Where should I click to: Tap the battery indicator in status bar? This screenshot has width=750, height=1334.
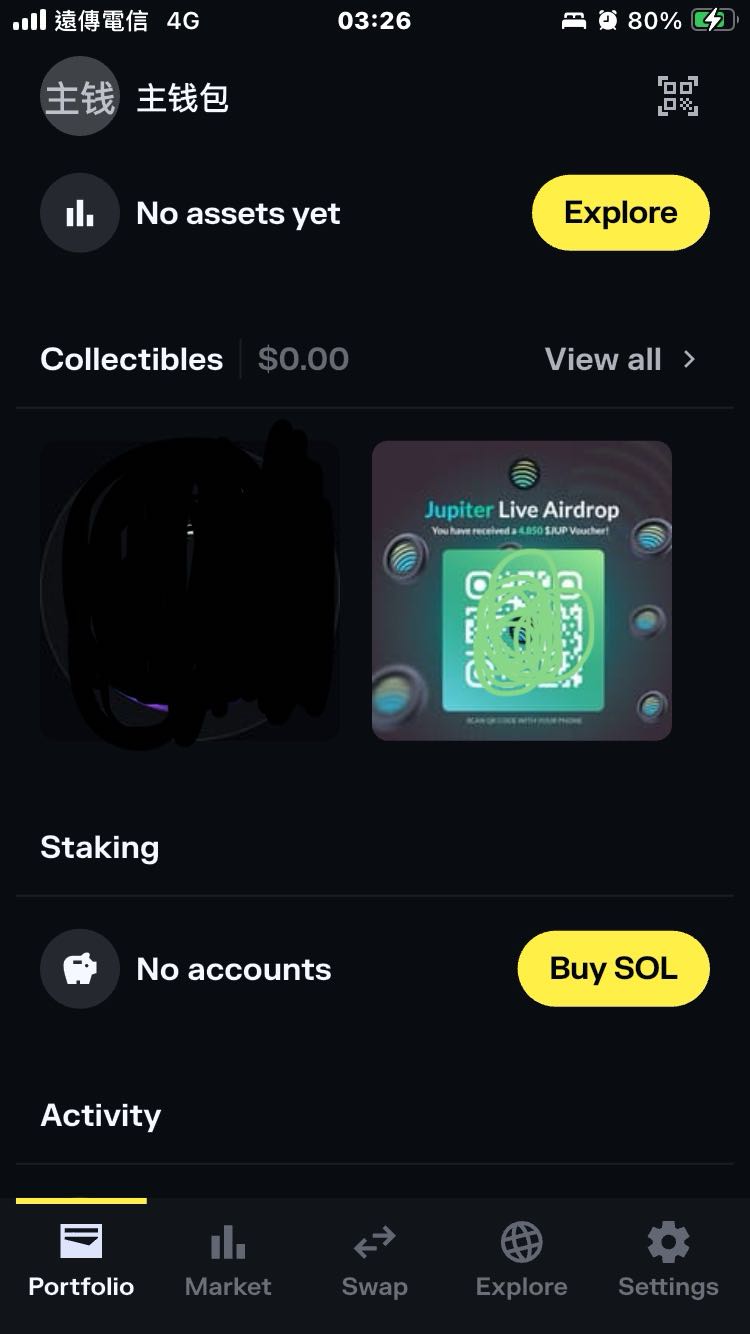click(712, 20)
